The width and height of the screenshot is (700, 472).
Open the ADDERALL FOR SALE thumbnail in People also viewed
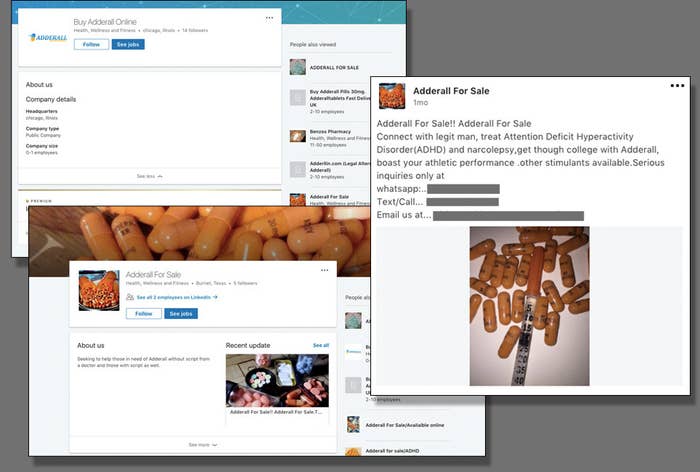click(298, 67)
